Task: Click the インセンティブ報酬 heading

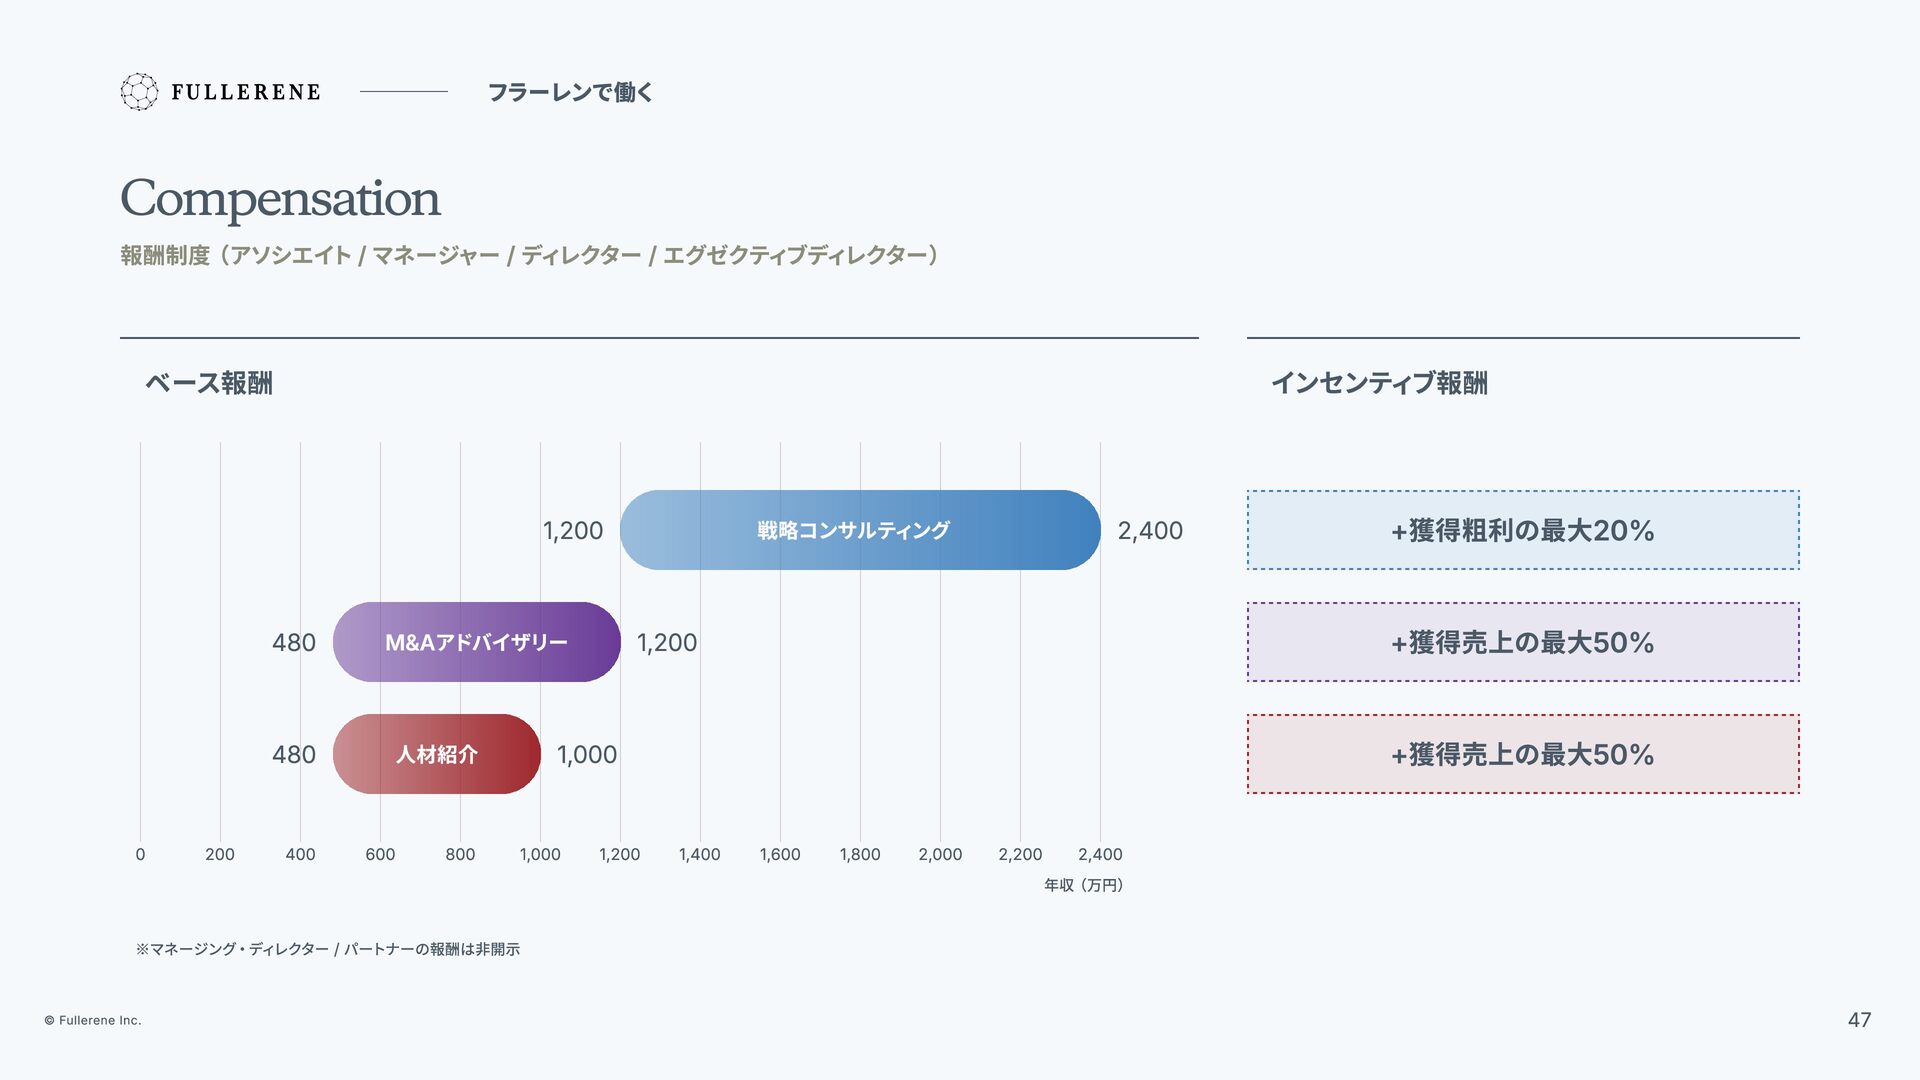Action: tap(1379, 383)
